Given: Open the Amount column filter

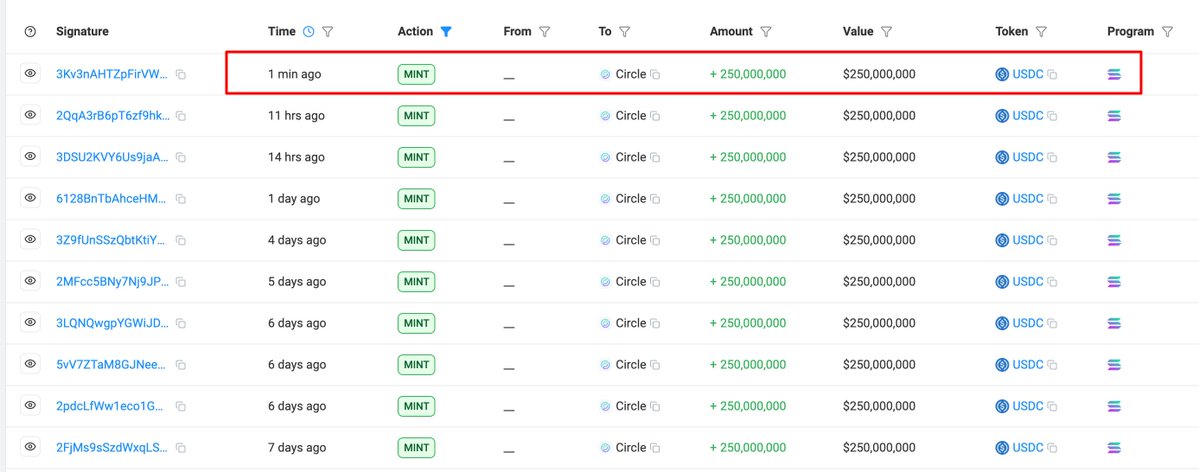Looking at the screenshot, I should click(765, 31).
